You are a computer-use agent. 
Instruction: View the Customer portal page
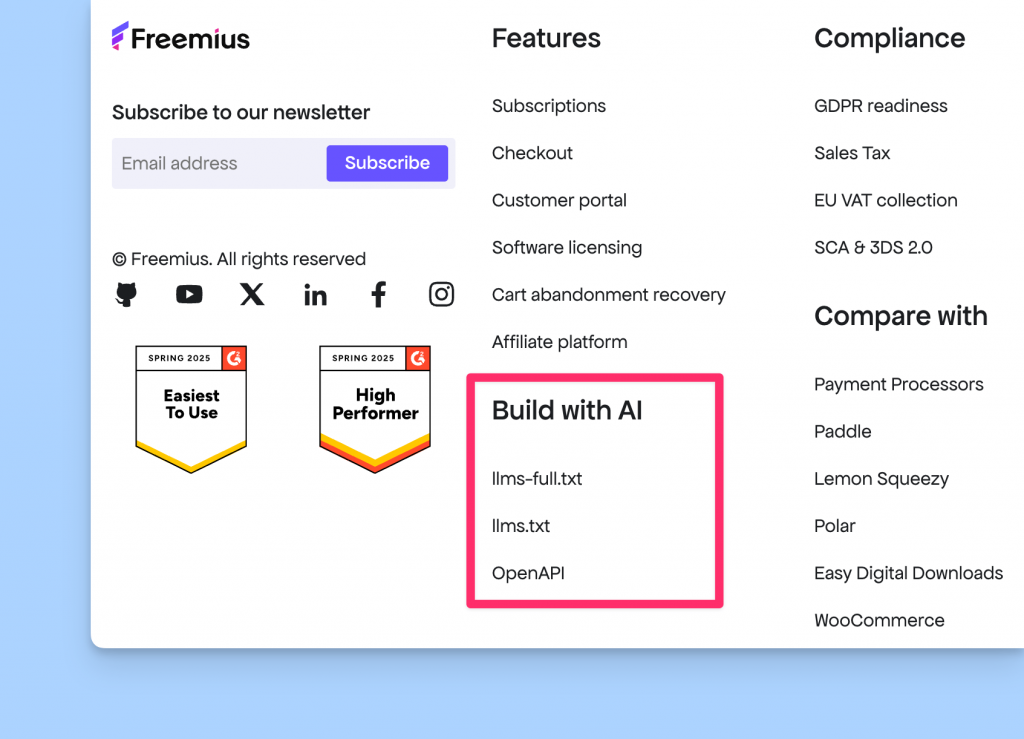(559, 200)
